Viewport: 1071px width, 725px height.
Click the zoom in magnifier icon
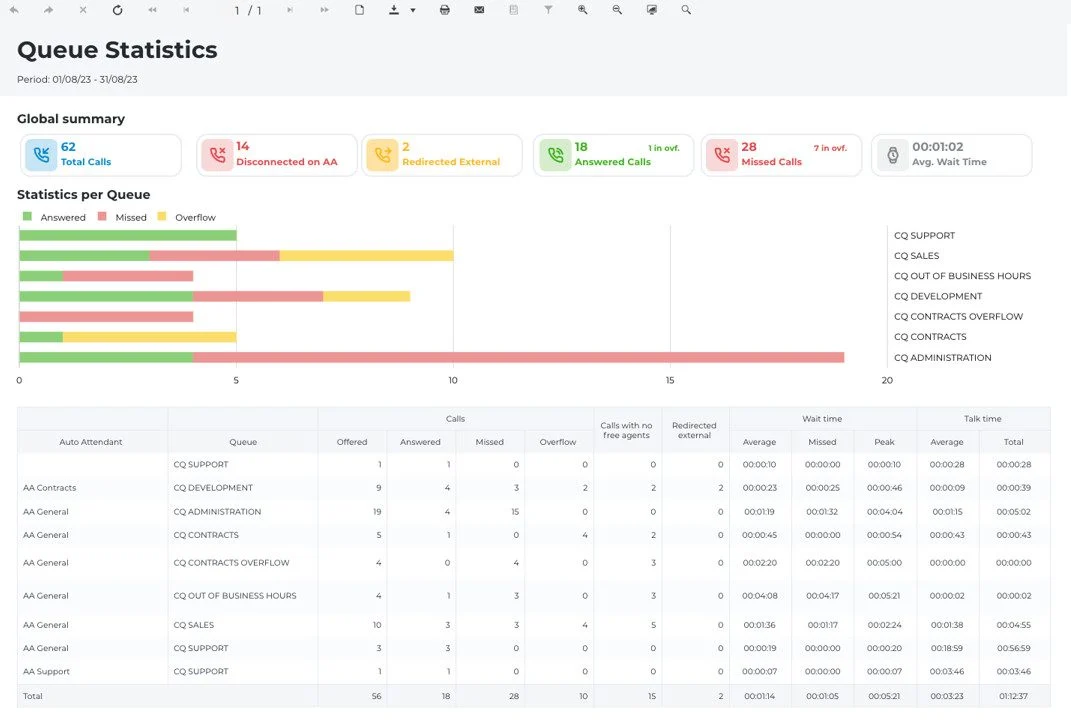point(583,10)
